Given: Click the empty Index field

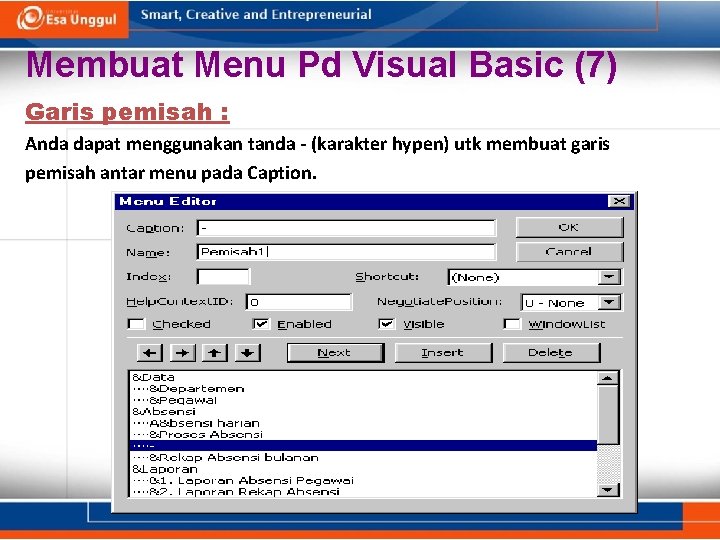Looking at the screenshot, I should [x=223, y=277].
